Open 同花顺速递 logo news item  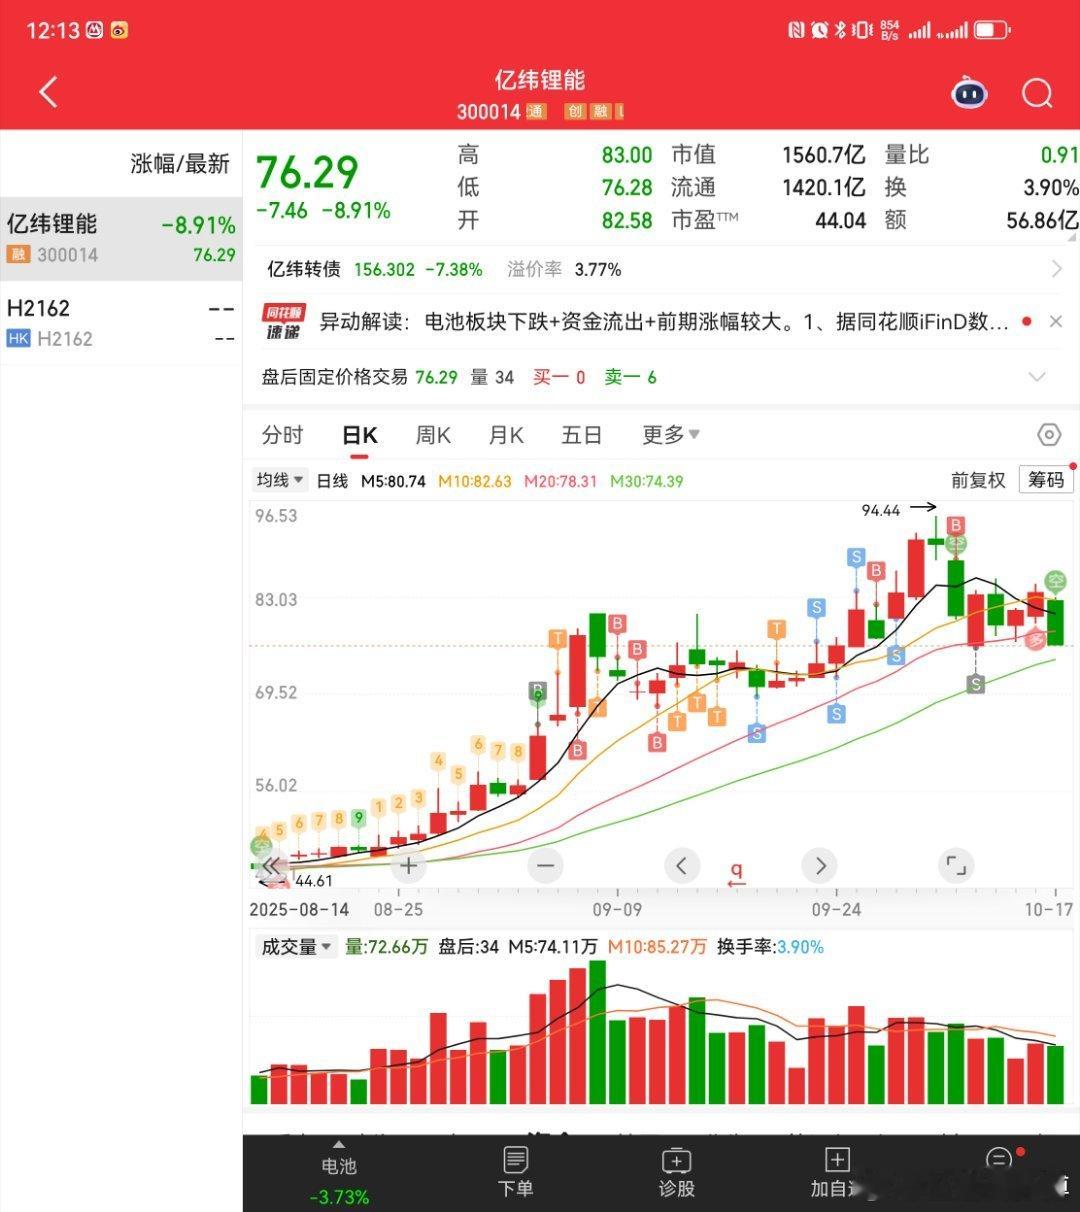click(x=283, y=322)
